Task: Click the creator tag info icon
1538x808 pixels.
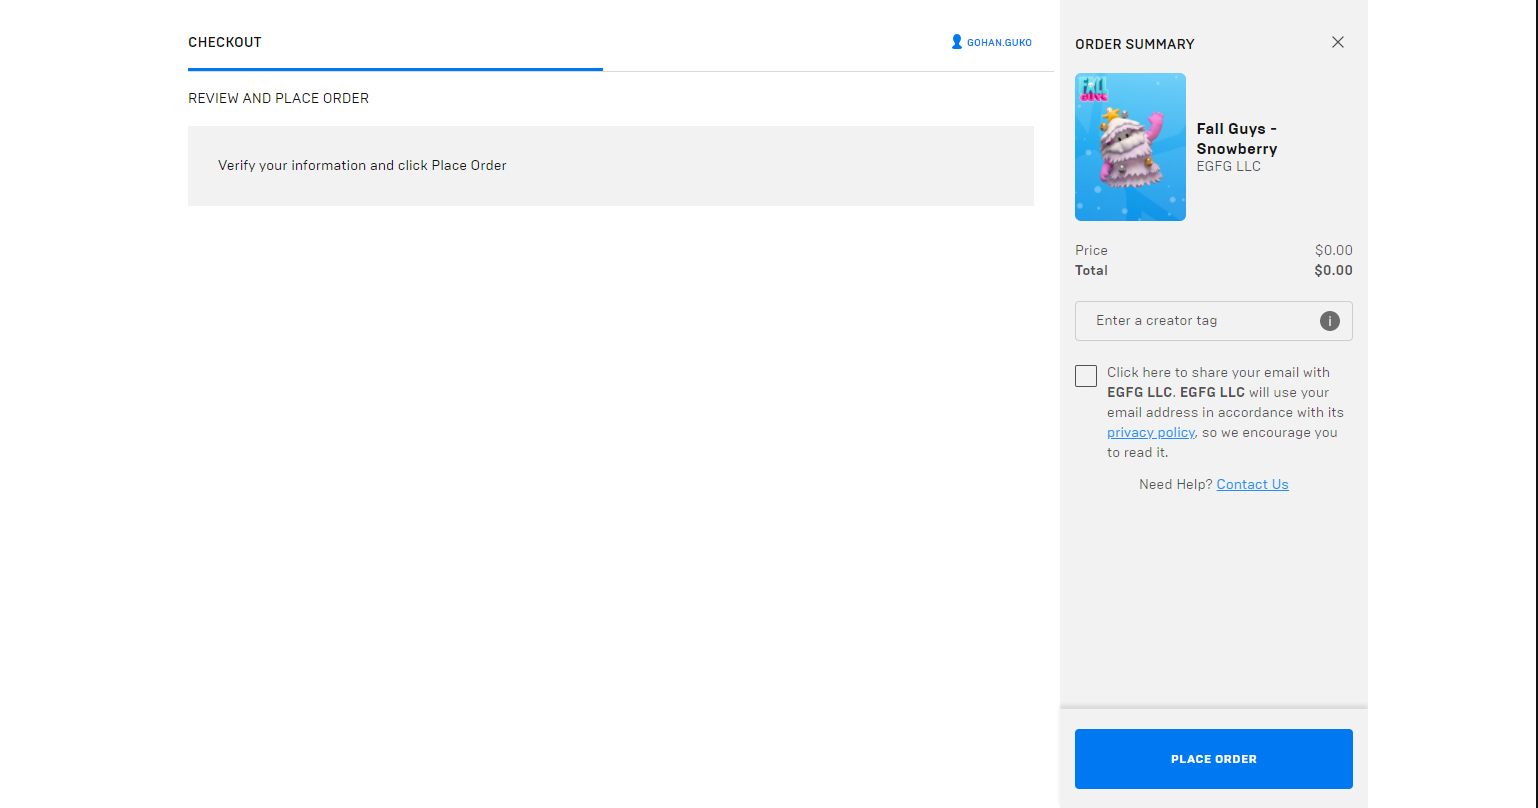Action: [1329, 321]
